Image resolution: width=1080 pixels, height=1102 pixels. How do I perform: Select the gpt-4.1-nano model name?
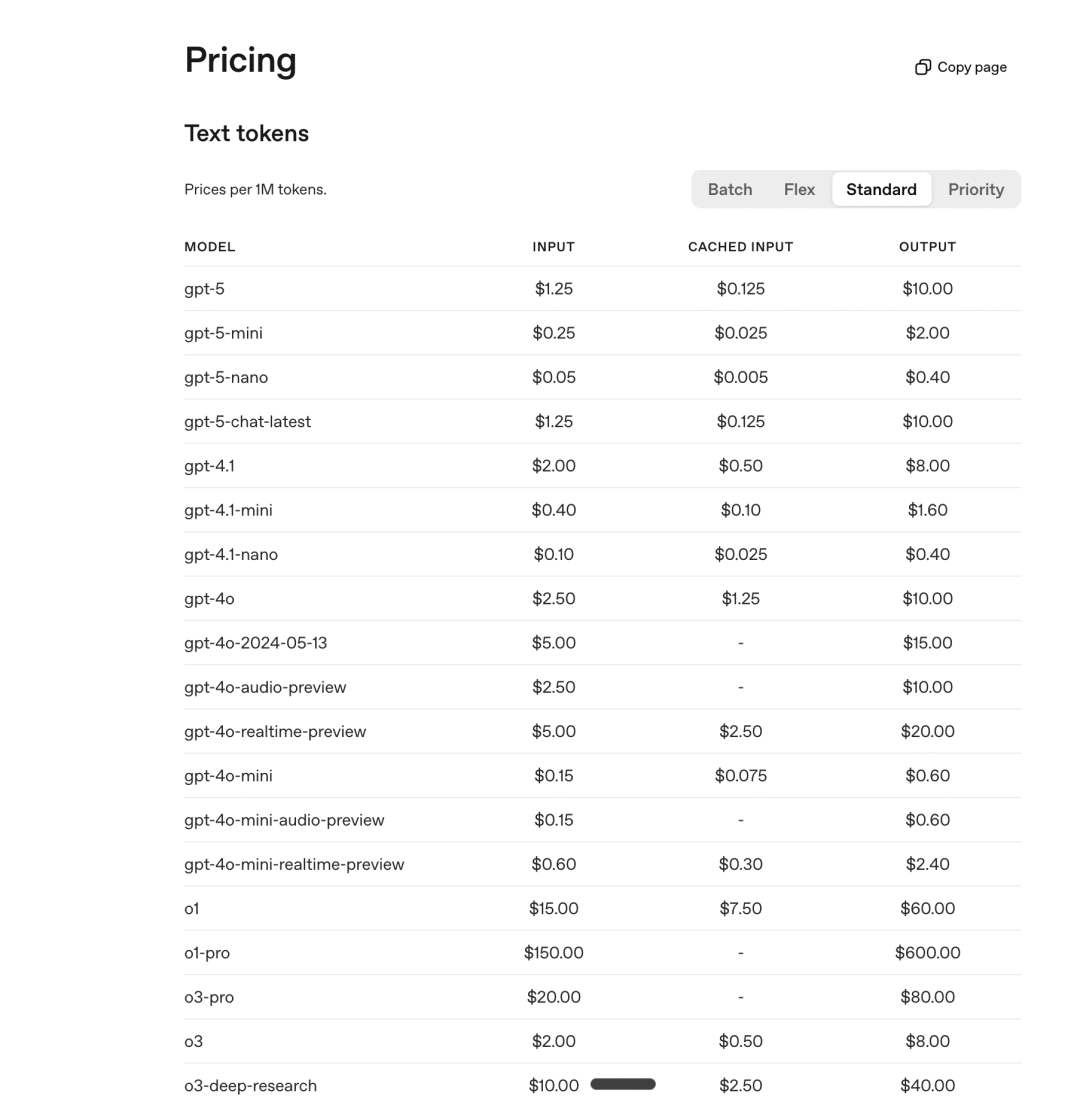[231, 555]
